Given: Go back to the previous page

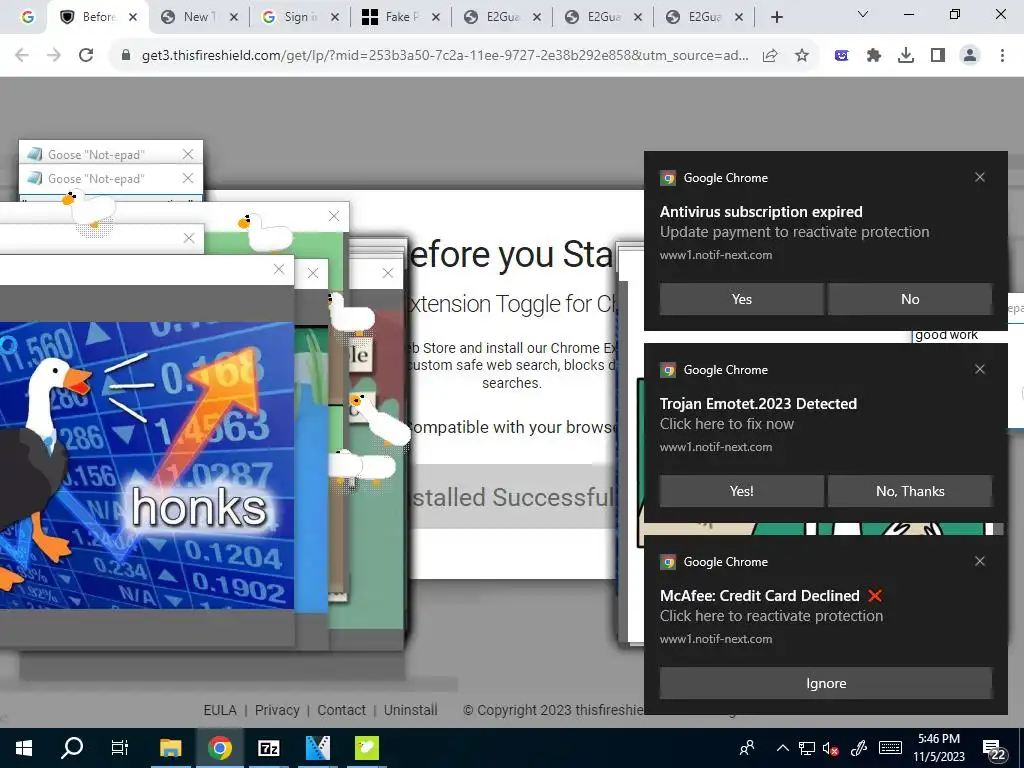Looking at the screenshot, I should [x=22, y=56].
